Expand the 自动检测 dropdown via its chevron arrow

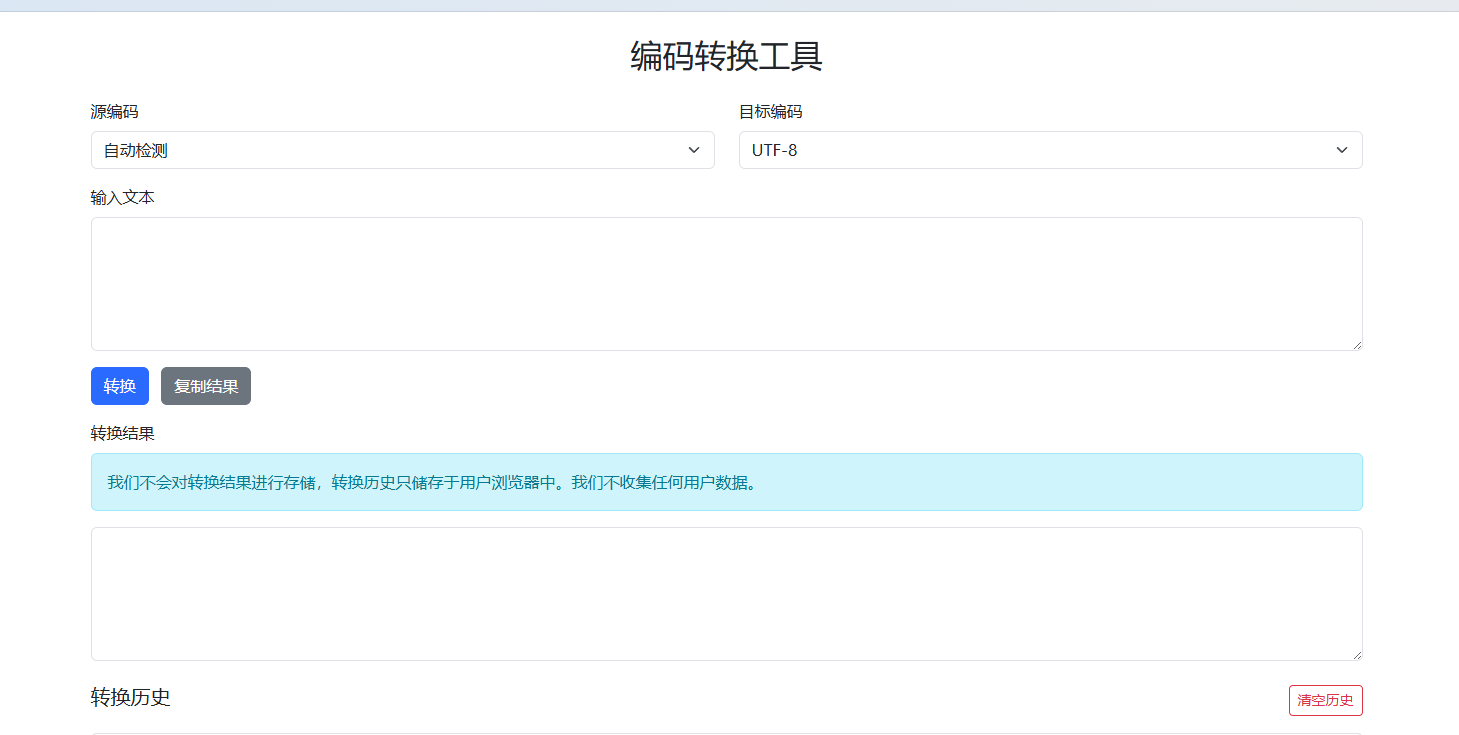695,150
